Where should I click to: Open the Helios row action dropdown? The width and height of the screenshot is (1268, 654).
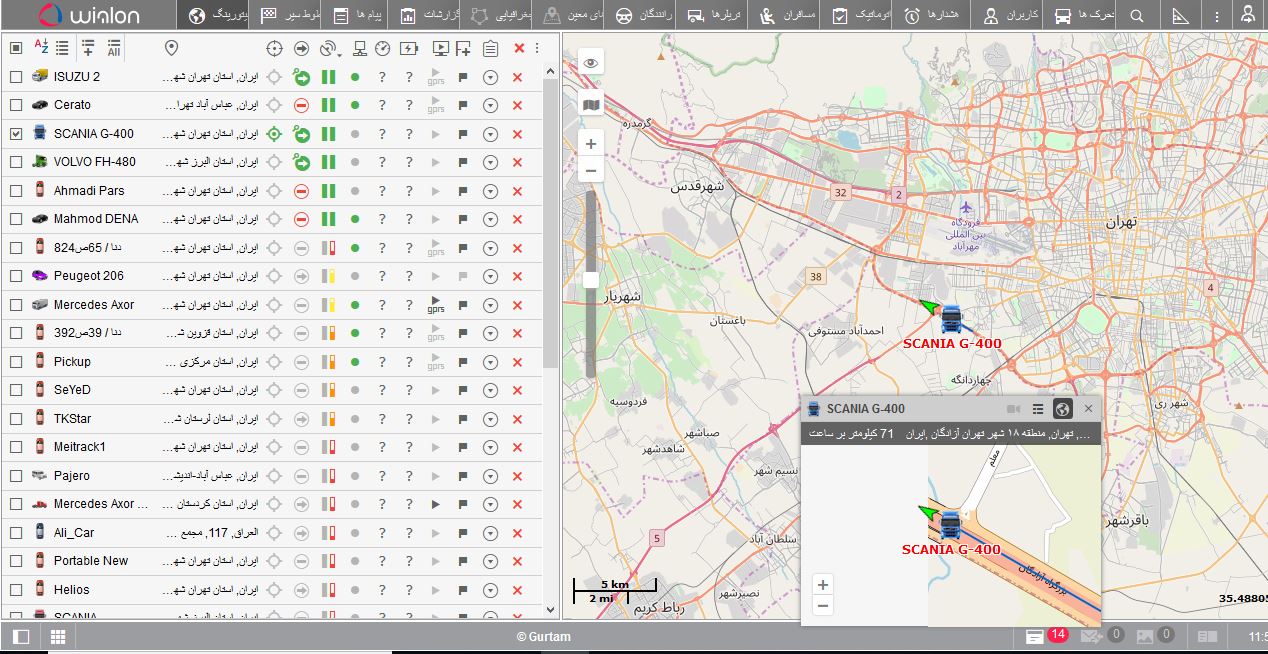tap(490, 590)
